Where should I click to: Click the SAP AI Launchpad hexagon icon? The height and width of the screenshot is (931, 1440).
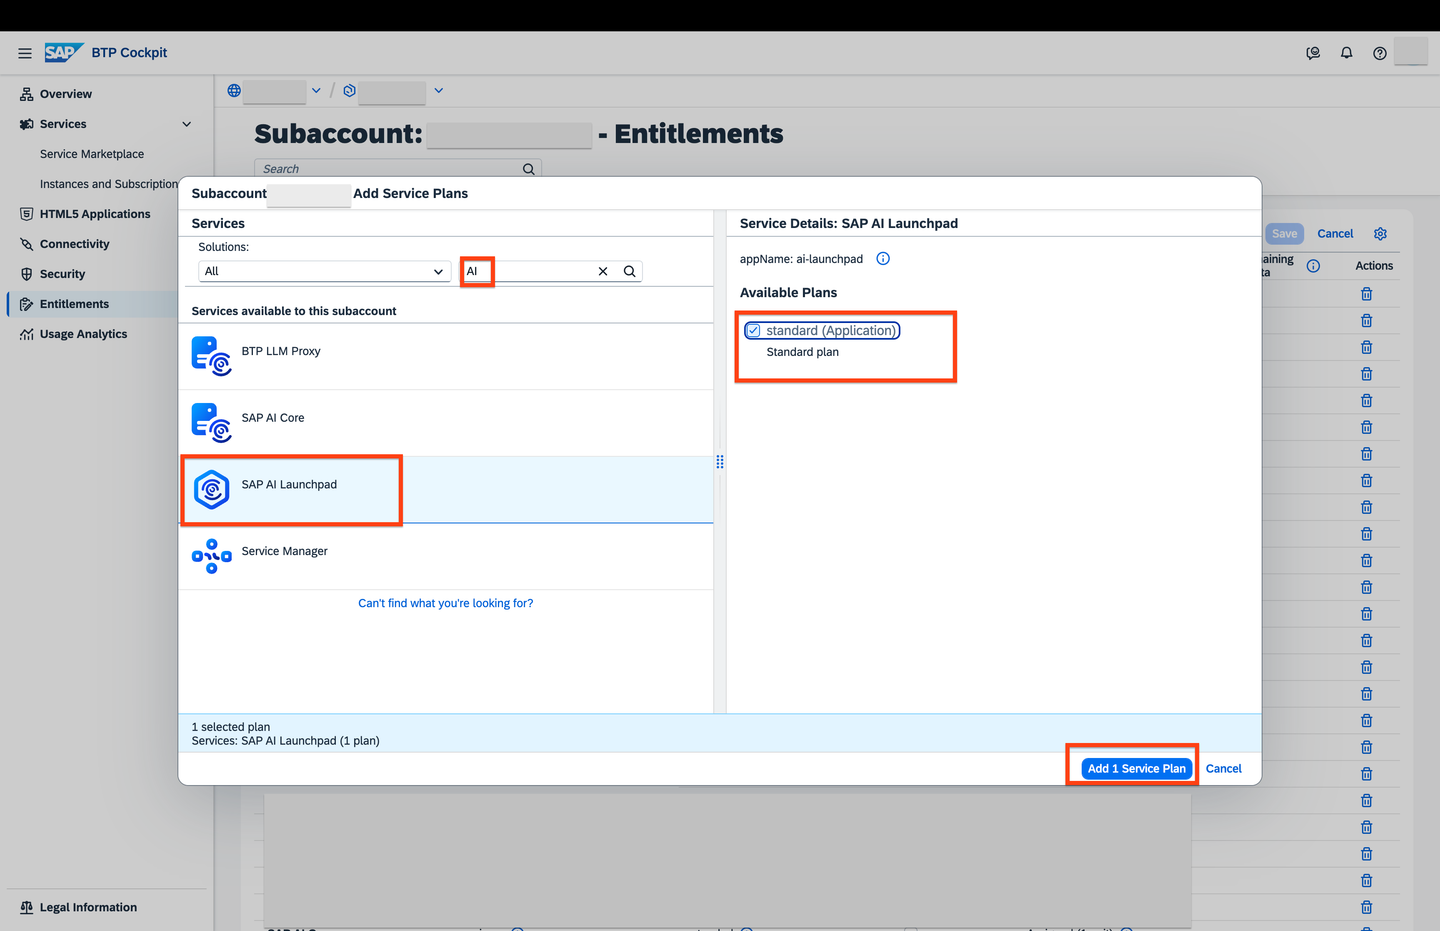[212, 490]
